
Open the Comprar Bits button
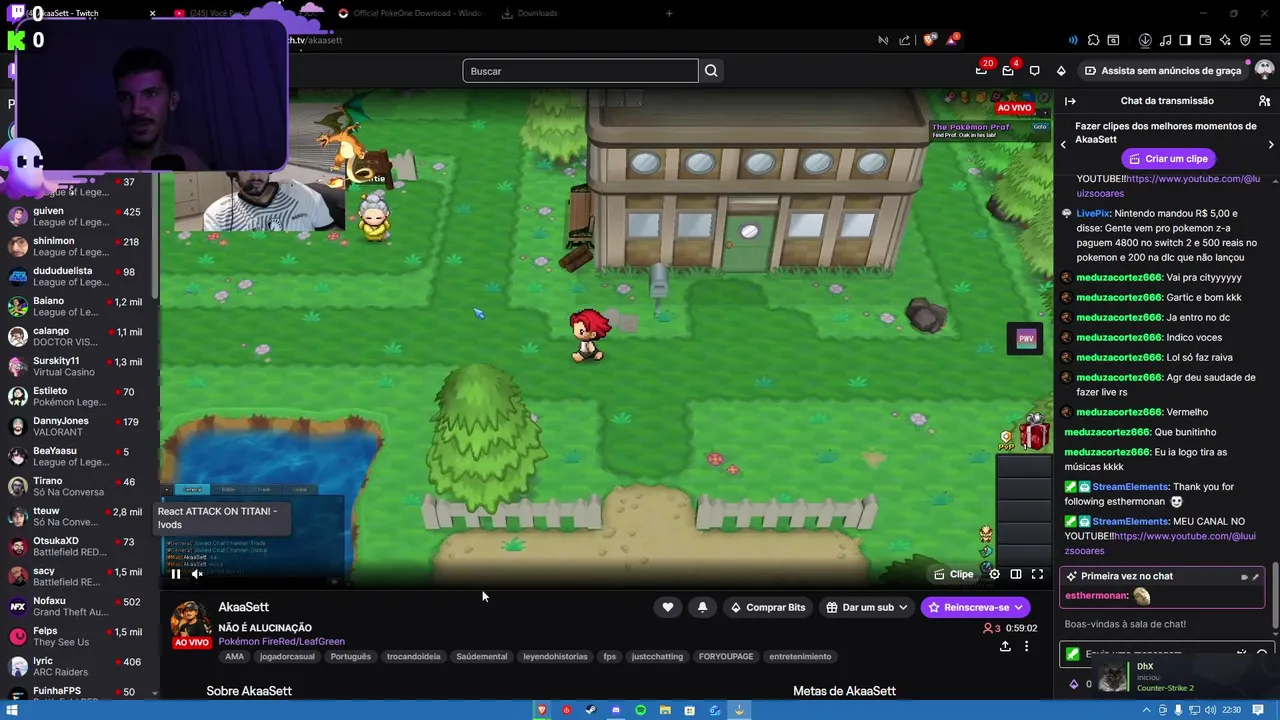(767, 607)
